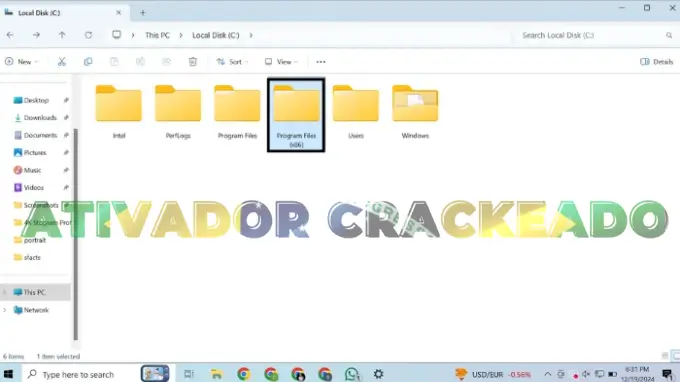This screenshot has height=382, width=680.
Task: Click the USD/EUR taskbar widget
Action: point(493,374)
